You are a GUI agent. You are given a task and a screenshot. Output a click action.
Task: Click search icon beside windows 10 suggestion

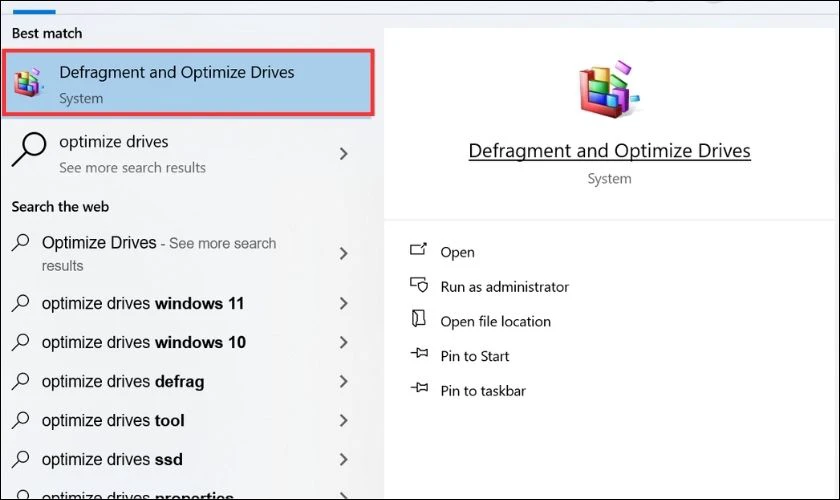click(21, 342)
